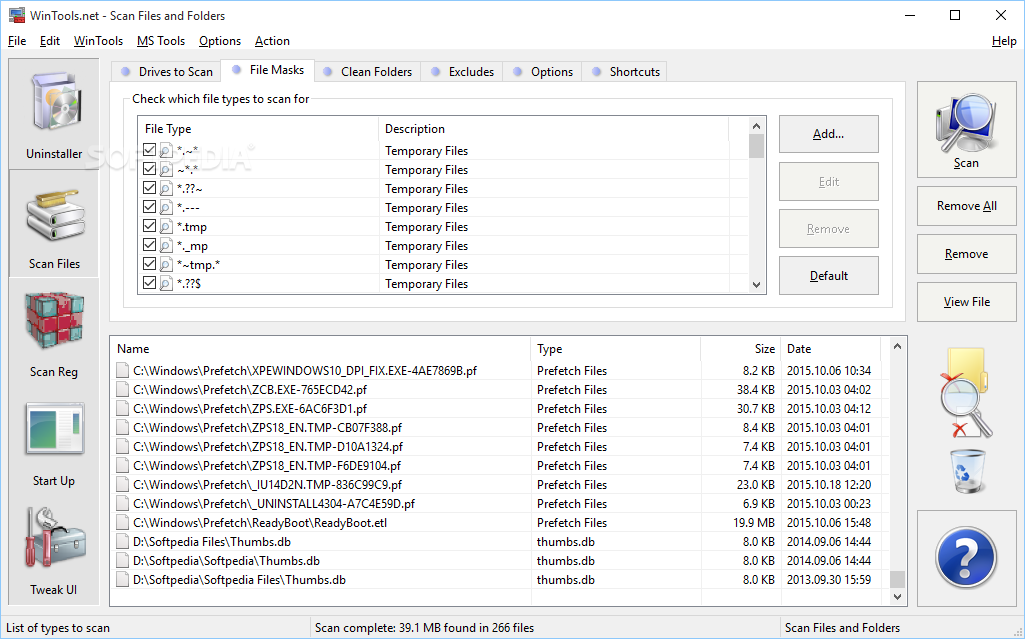Click the right-panel Remove button

click(966, 254)
